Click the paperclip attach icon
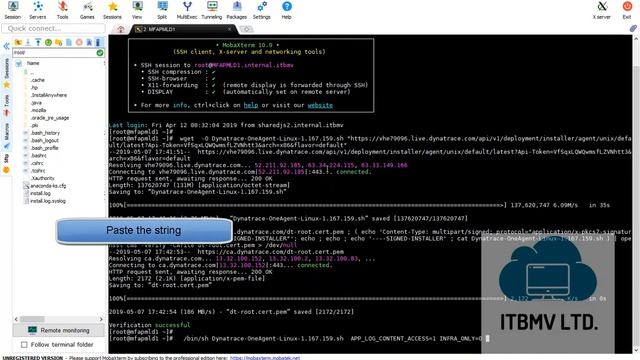This screenshot has height=360, width=640. click(633, 29)
